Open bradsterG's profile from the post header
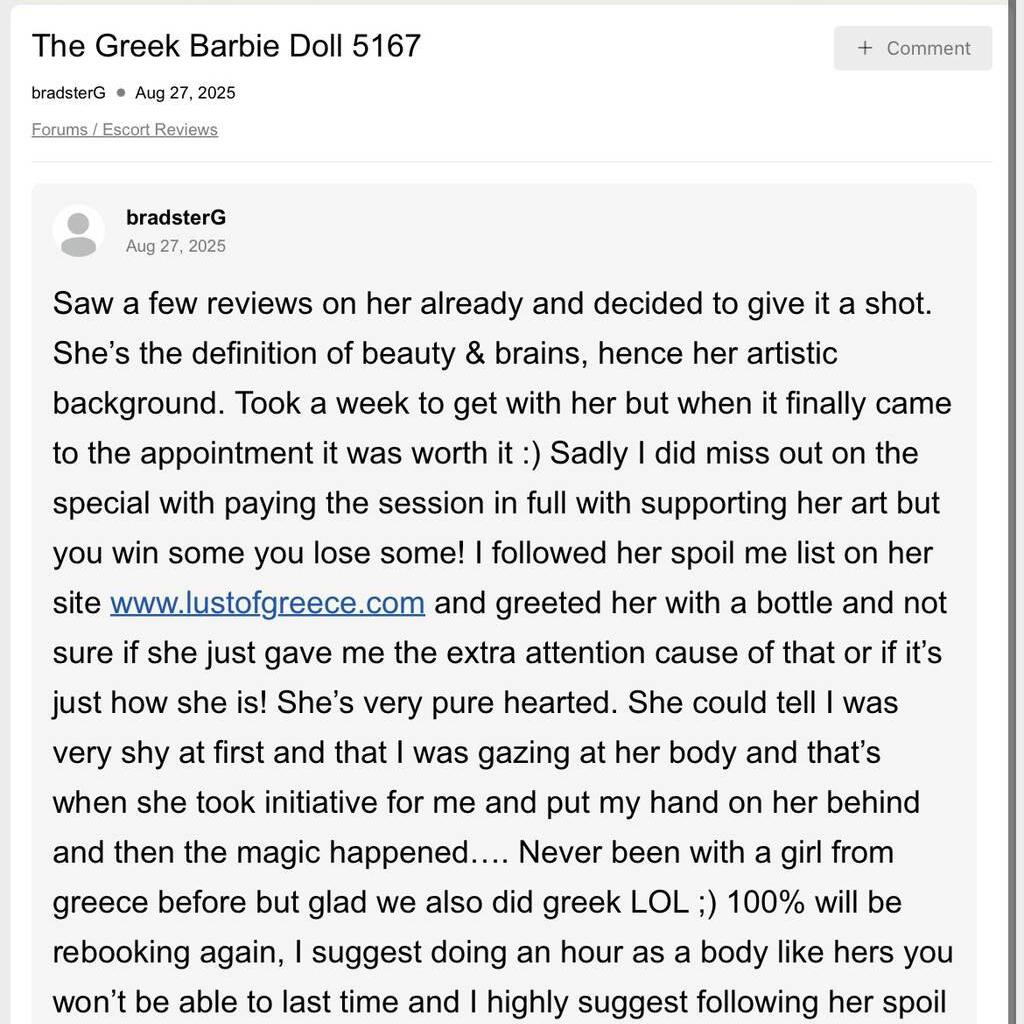Image resolution: width=1024 pixels, height=1024 pixels. pyautogui.click(x=176, y=218)
